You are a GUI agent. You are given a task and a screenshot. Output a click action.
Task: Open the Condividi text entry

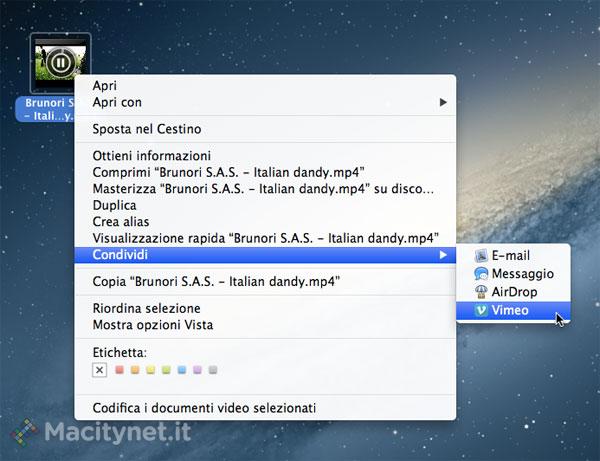tap(120, 255)
